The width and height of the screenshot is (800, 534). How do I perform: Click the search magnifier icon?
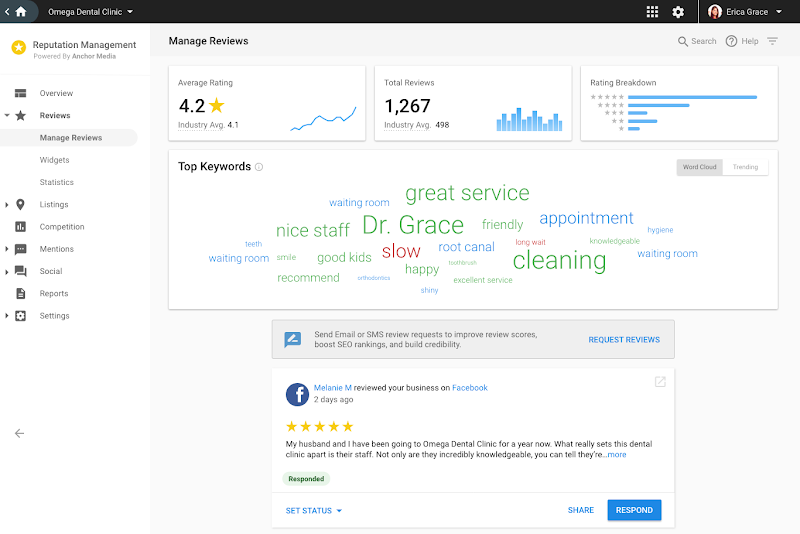(683, 41)
